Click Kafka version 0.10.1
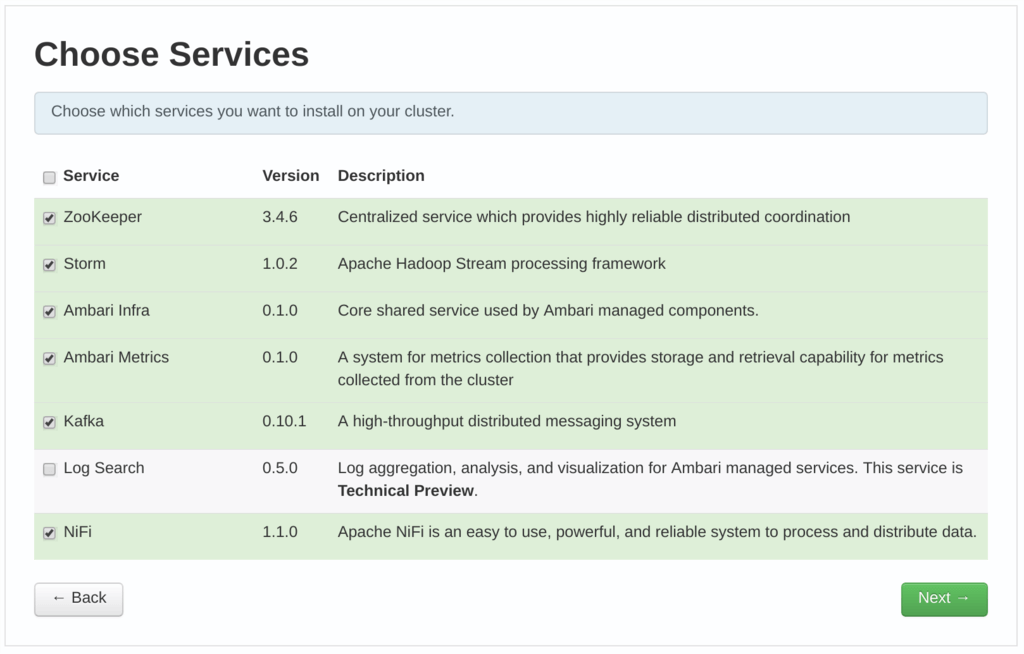 tap(284, 421)
